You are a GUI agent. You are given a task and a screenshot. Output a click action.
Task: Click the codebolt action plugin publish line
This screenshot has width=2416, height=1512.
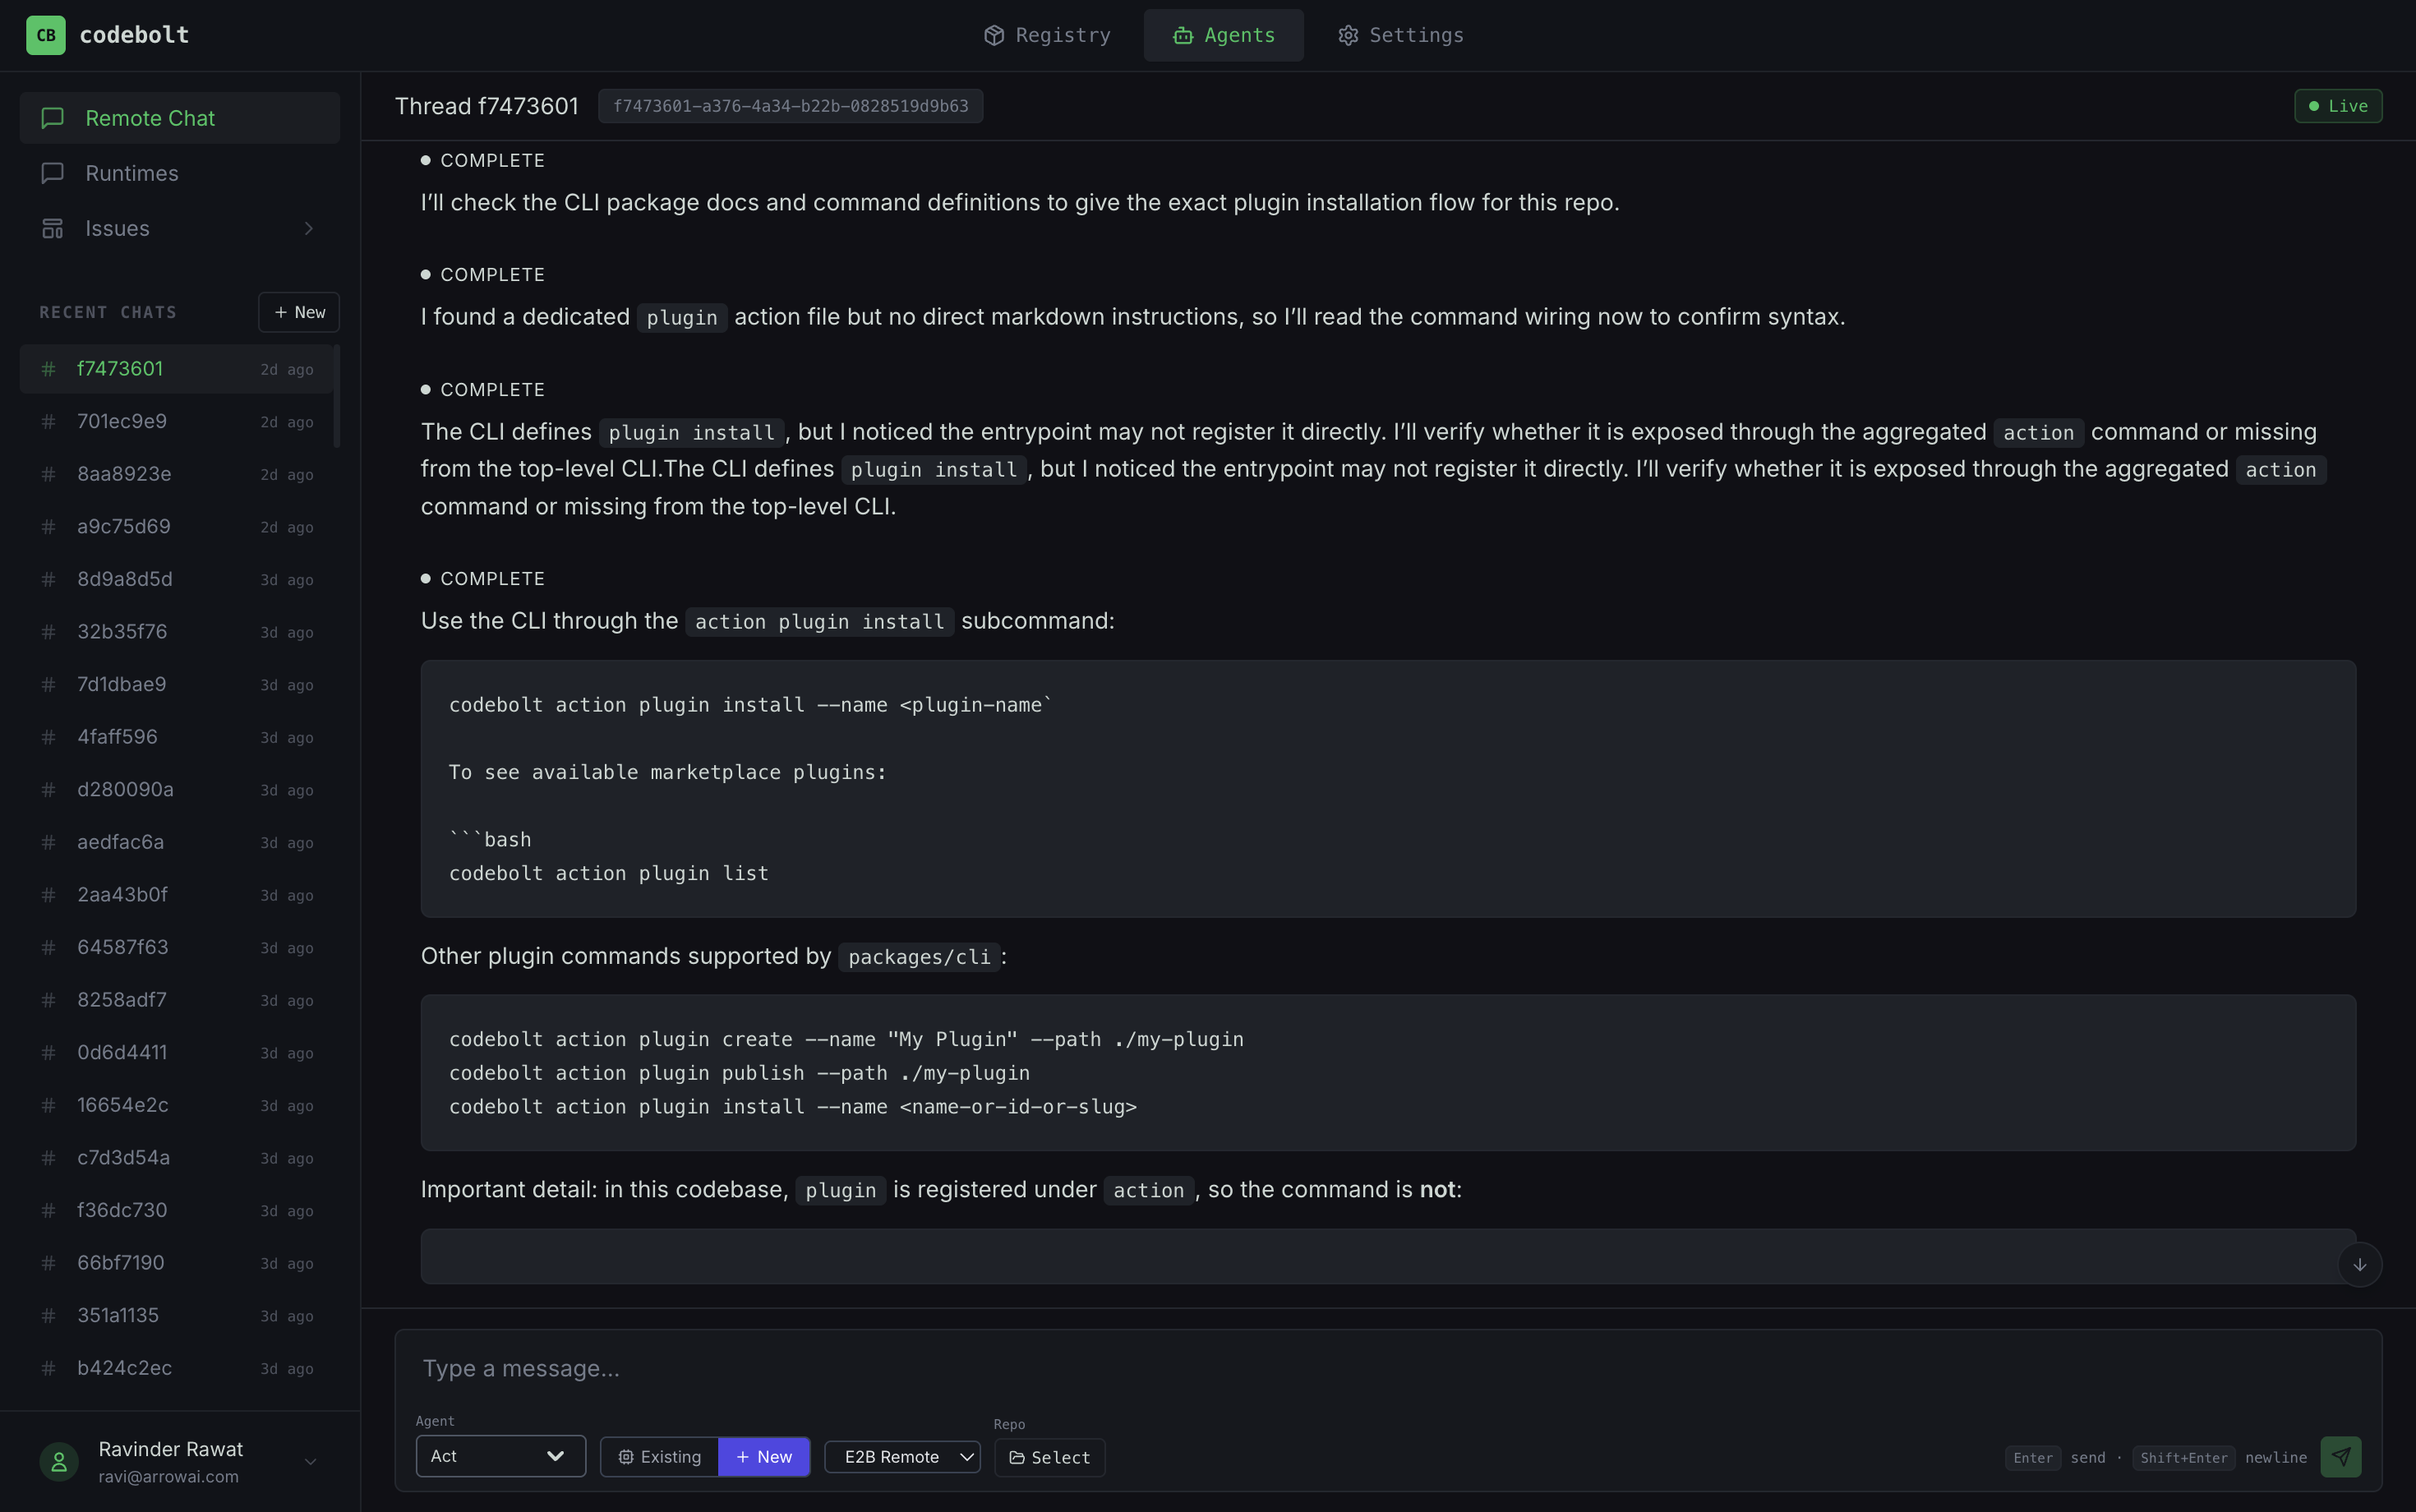click(739, 1073)
